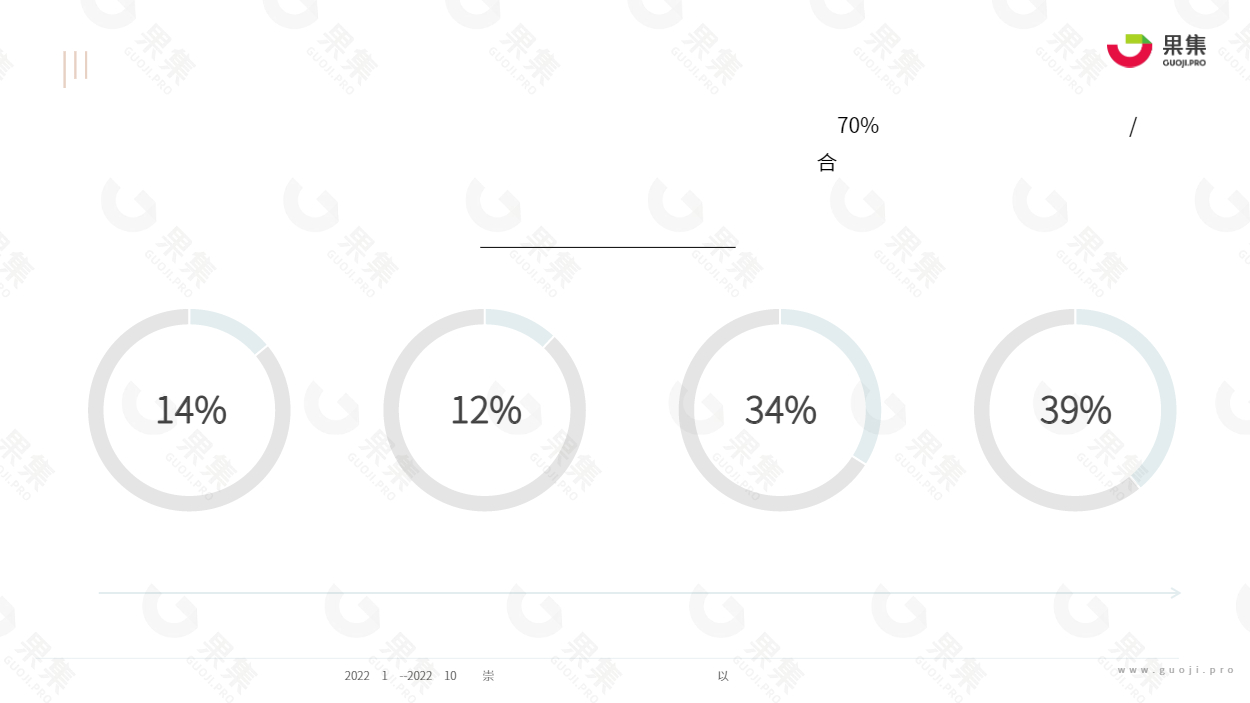Click the 12% percentage label
Viewport: 1250px width, 703px height.
coord(486,410)
